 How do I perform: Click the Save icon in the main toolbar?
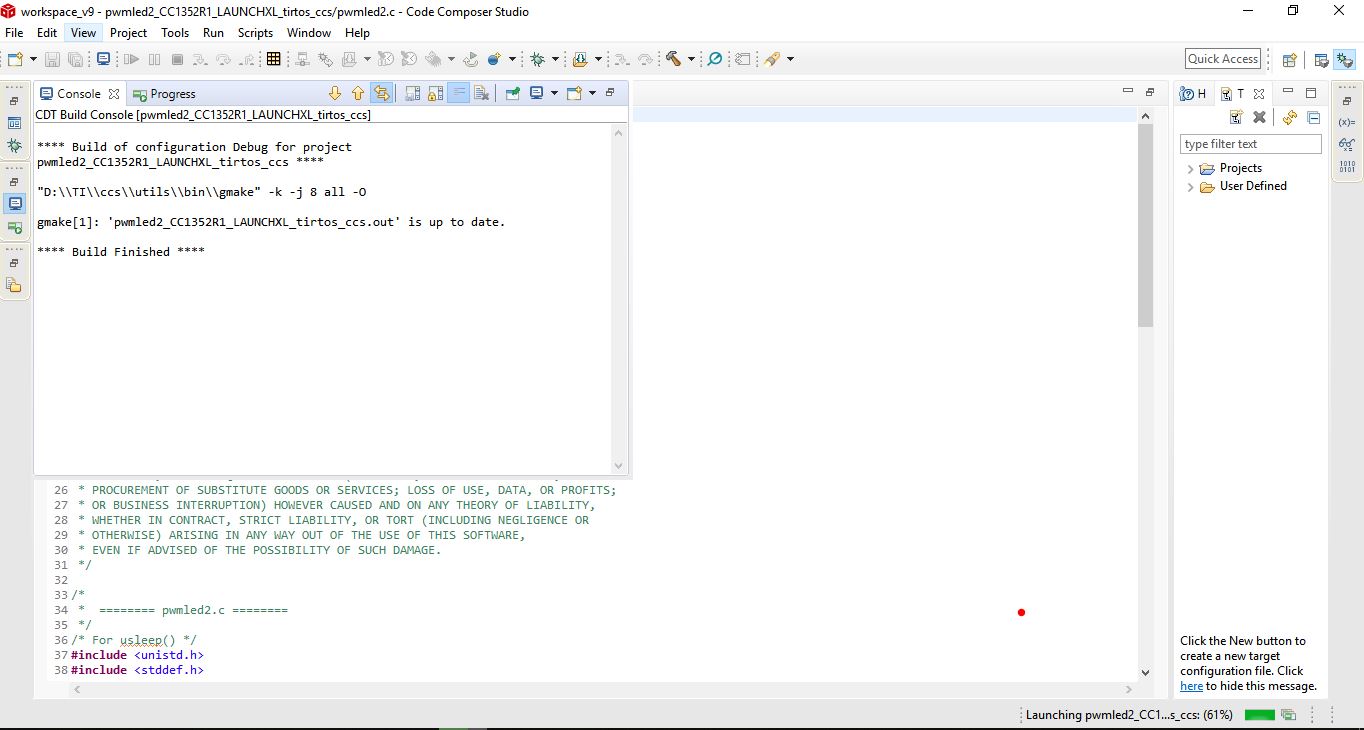(x=51, y=58)
